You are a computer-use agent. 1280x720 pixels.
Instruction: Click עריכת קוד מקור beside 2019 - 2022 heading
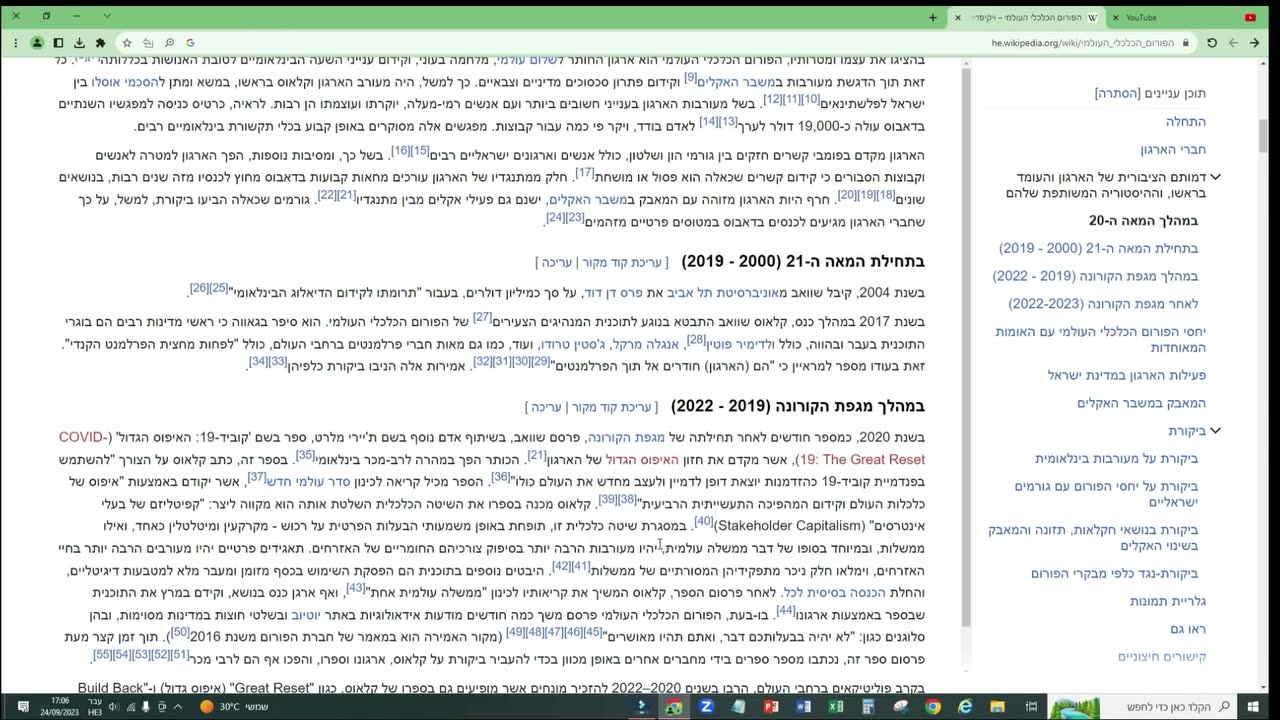[x=611, y=407]
